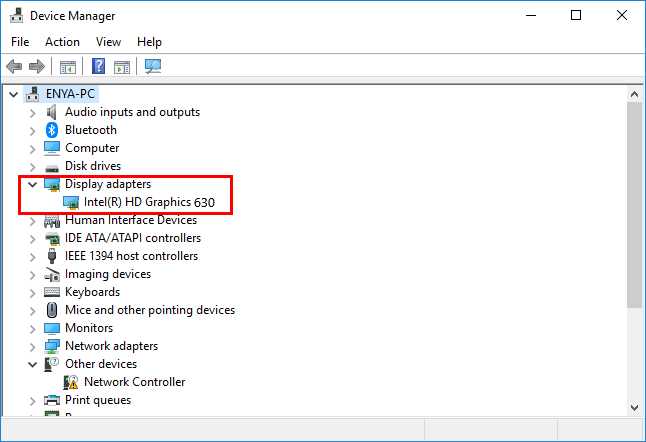
Task: Select the ENYA-PC label
Action: click(70, 94)
